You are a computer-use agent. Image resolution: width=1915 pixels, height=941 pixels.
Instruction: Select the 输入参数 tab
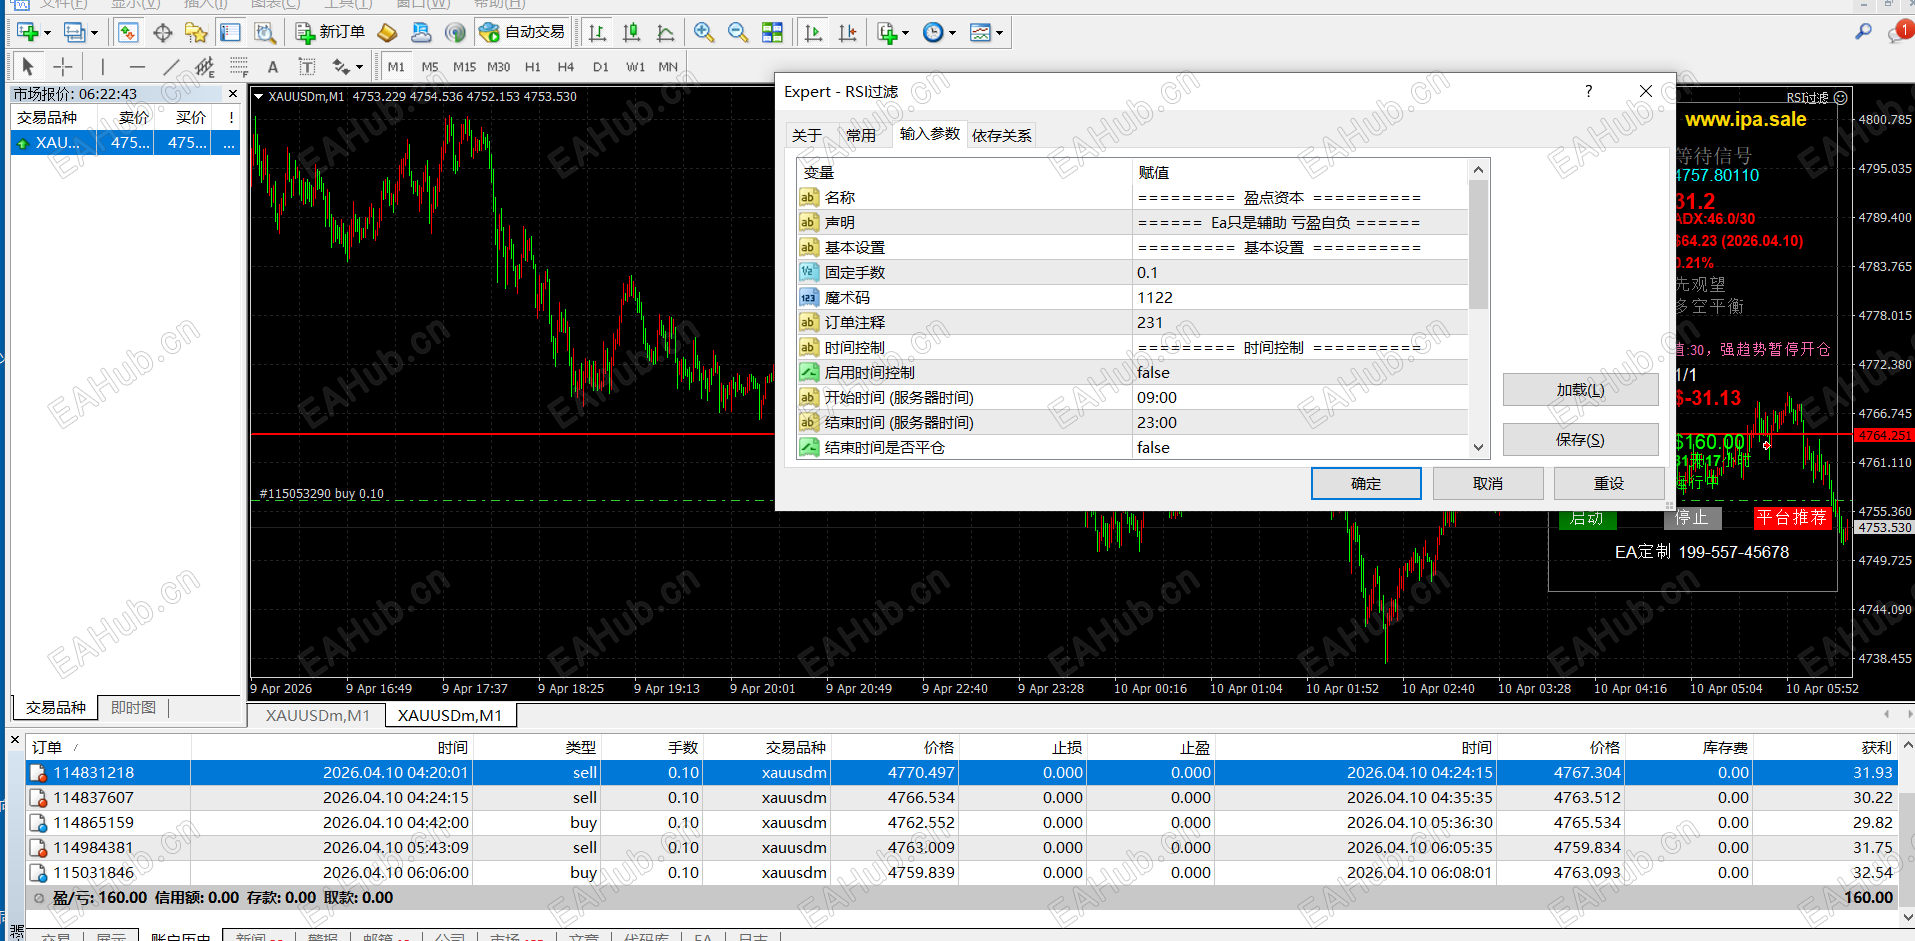[x=930, y=133]
